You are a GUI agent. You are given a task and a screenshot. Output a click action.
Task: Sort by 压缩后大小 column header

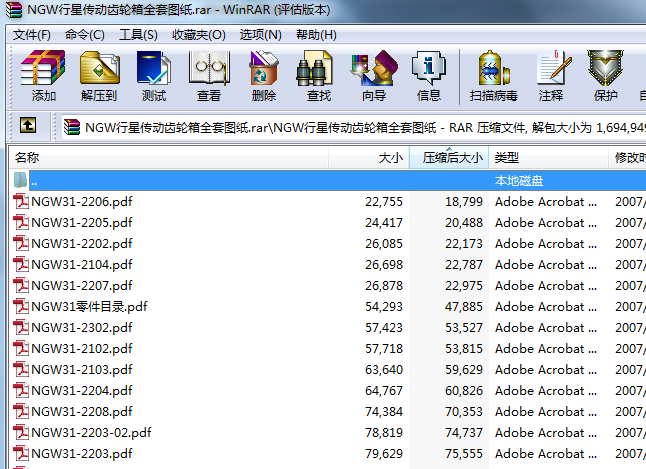click(x=452, y=158)
